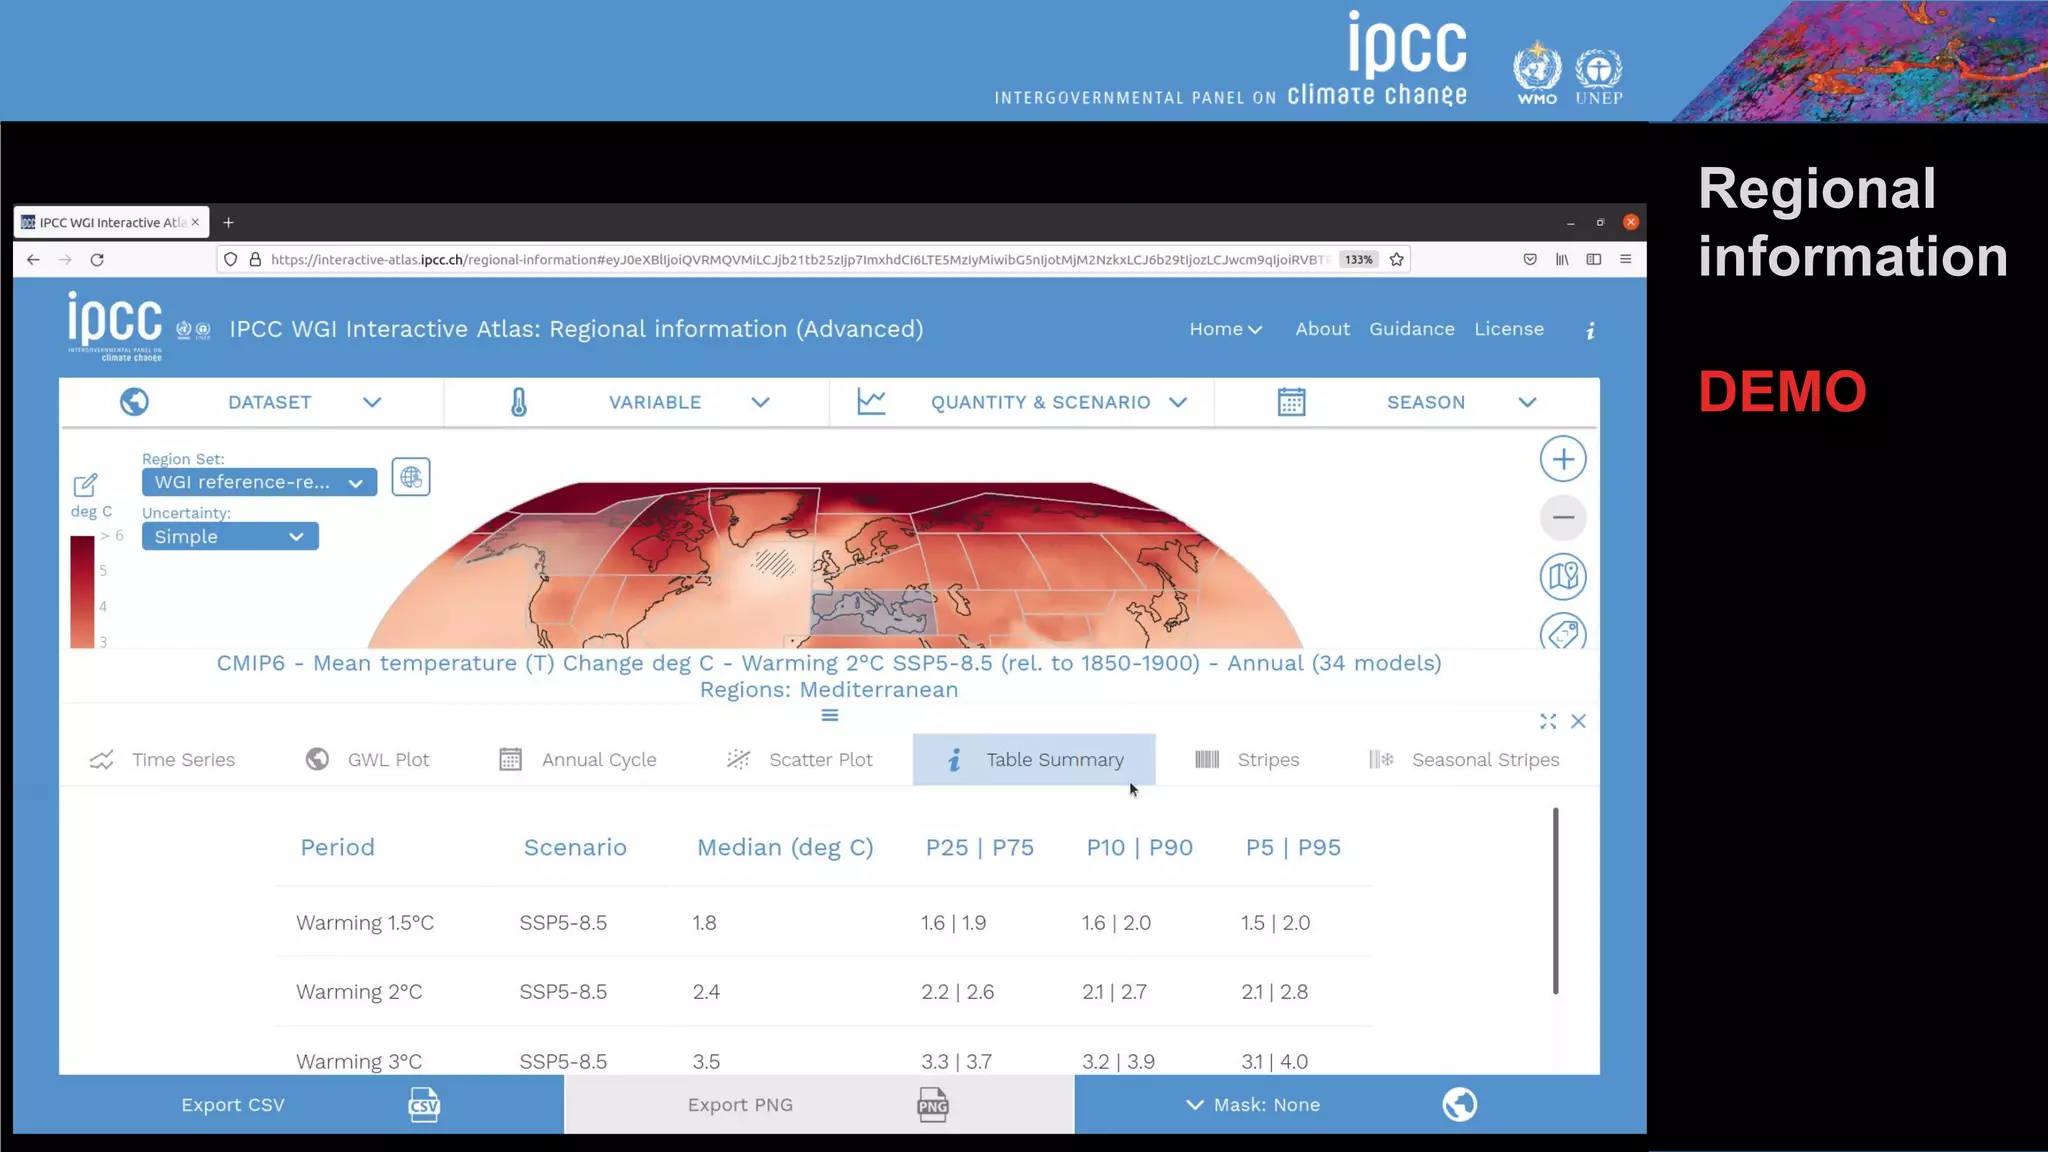Open the browser library icon
The image size is (2048, 1152).
(1562, 260)
